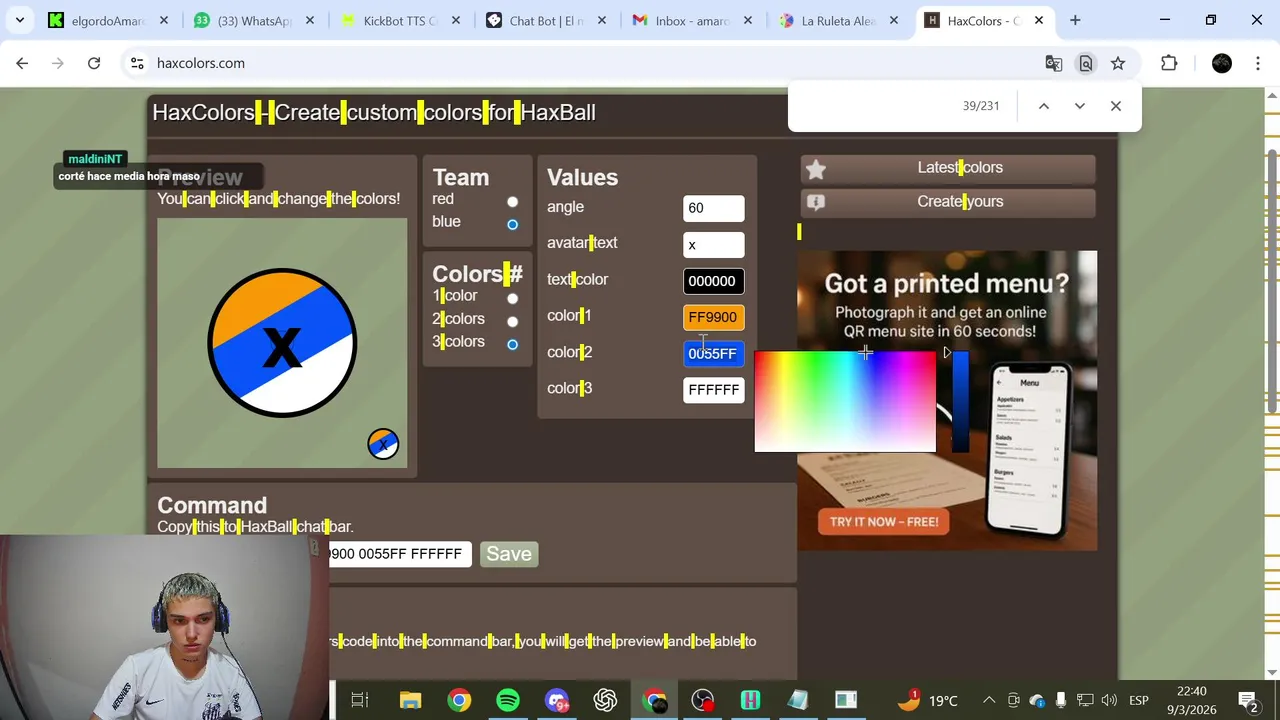The height and width of the screenshot is (720, 1280).
Task: Close the HaxColors tab
Action: click(1039, 20)
